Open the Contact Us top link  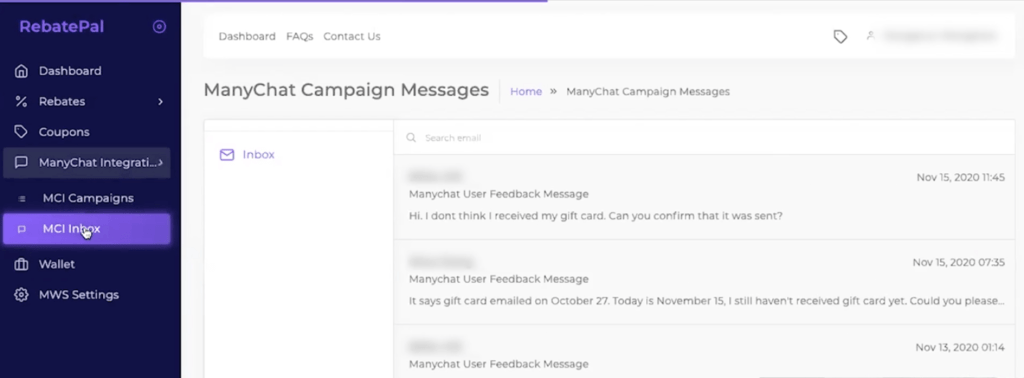[352, 37]
